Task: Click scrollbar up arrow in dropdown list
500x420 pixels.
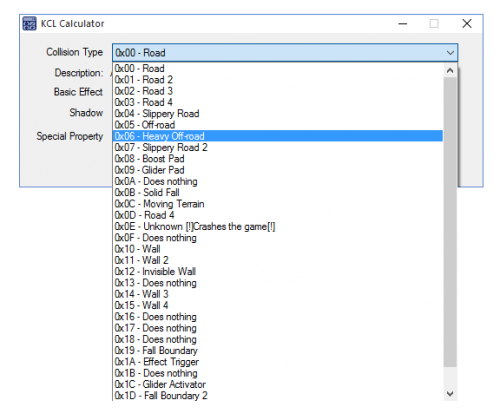Action: pos(450,71)
